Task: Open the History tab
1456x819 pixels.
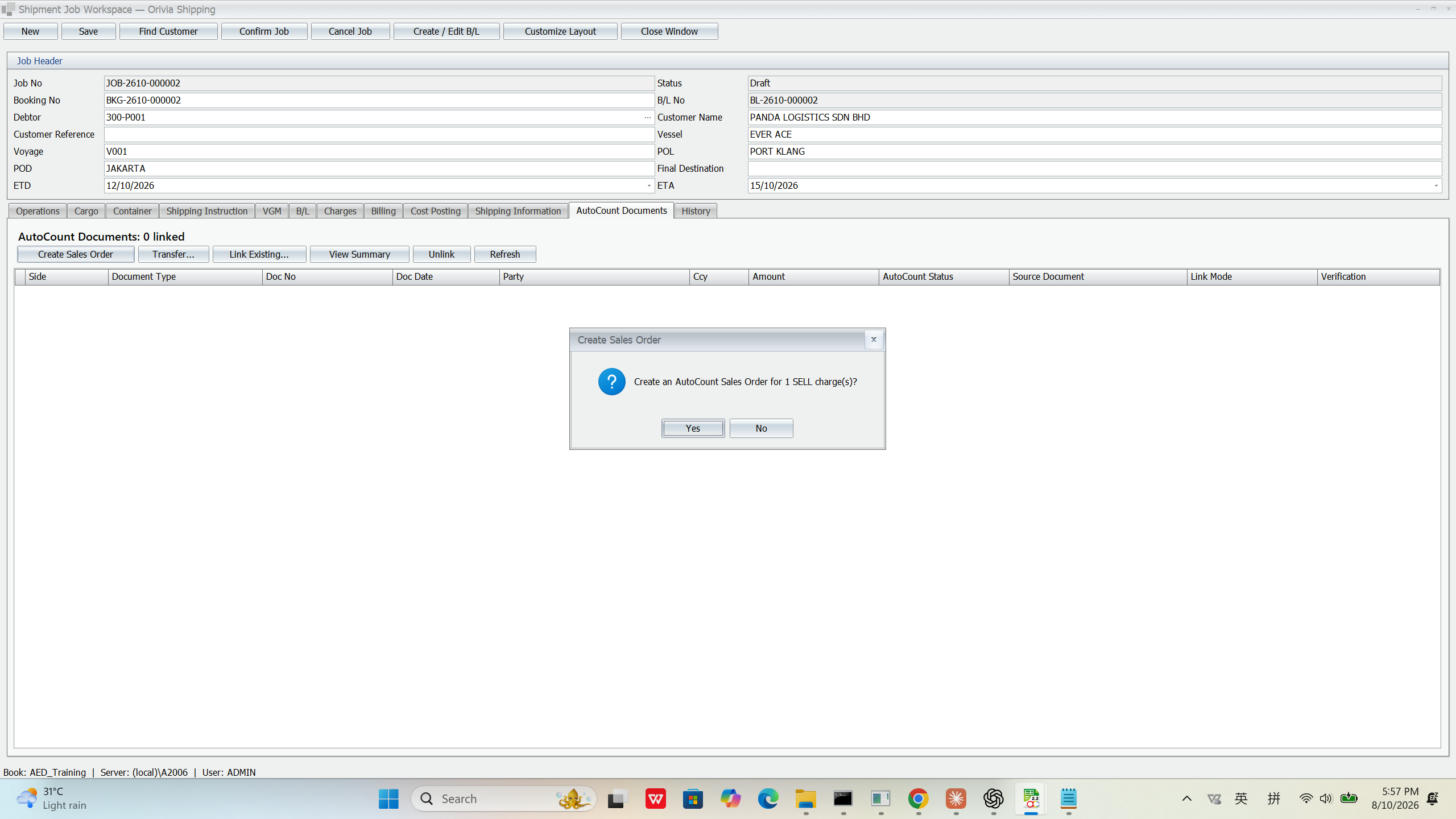Action: [x=696, y=211]
